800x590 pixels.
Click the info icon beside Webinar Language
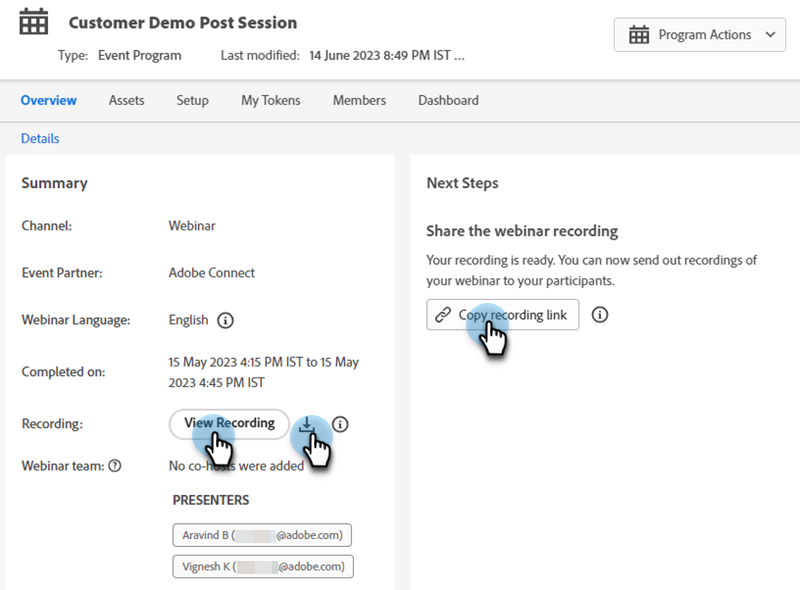pyautogui.click(x=226, y=321)
